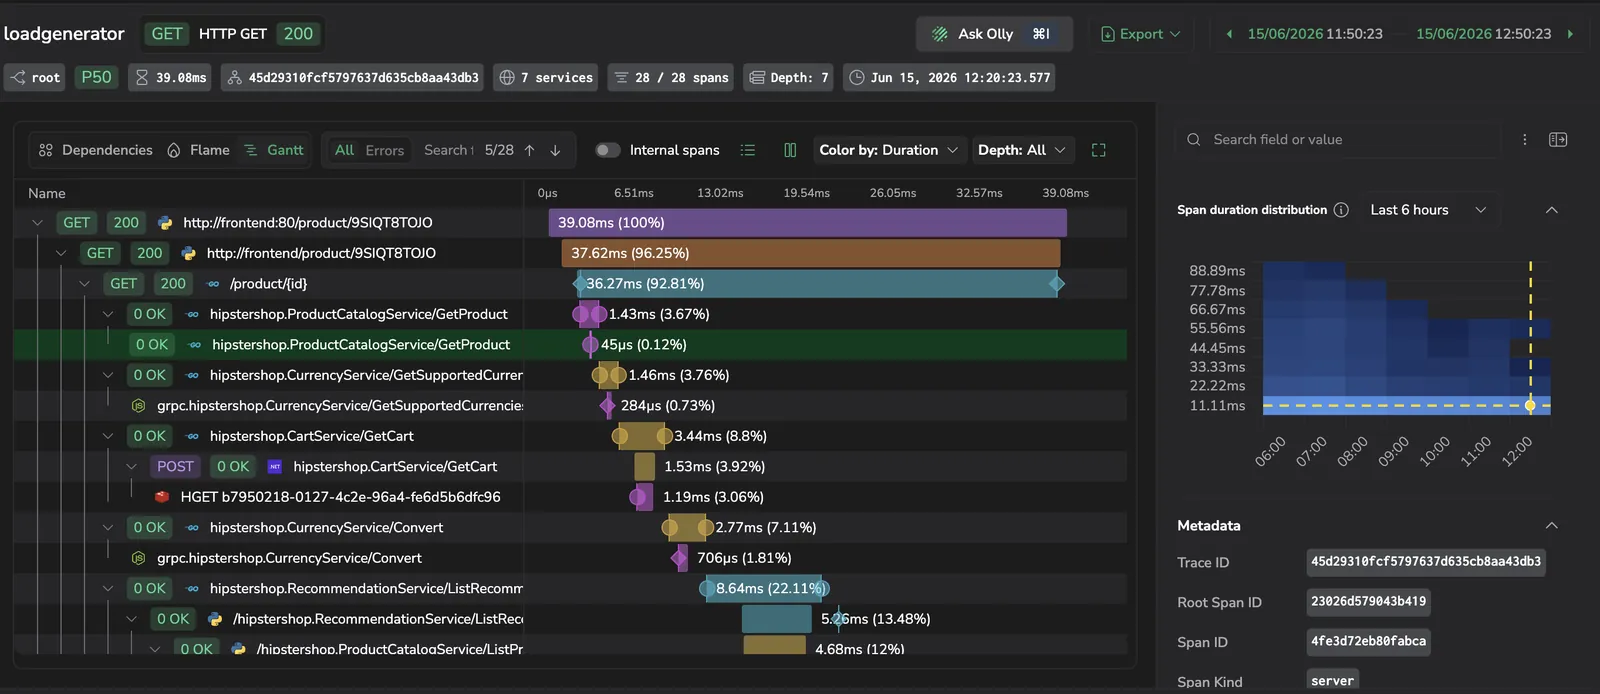1600x694 pixels.
Task: Open the metadata panel's three-dot menu
Action: click(1524, 140)
